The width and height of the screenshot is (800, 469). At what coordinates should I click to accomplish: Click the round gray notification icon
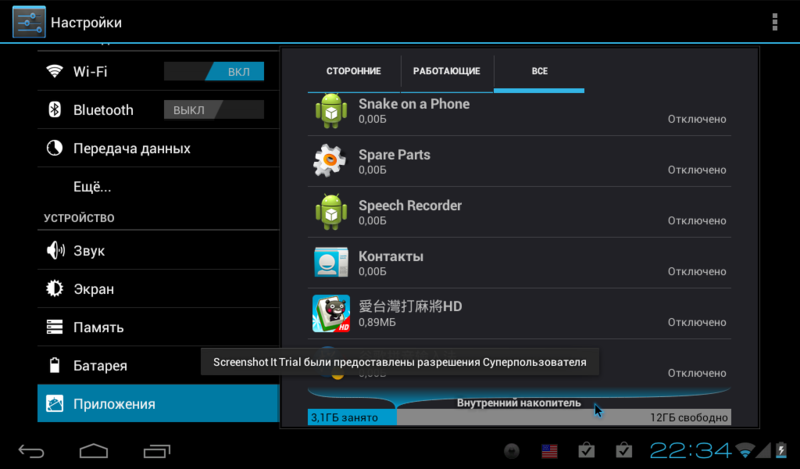[x=512, y=451]
